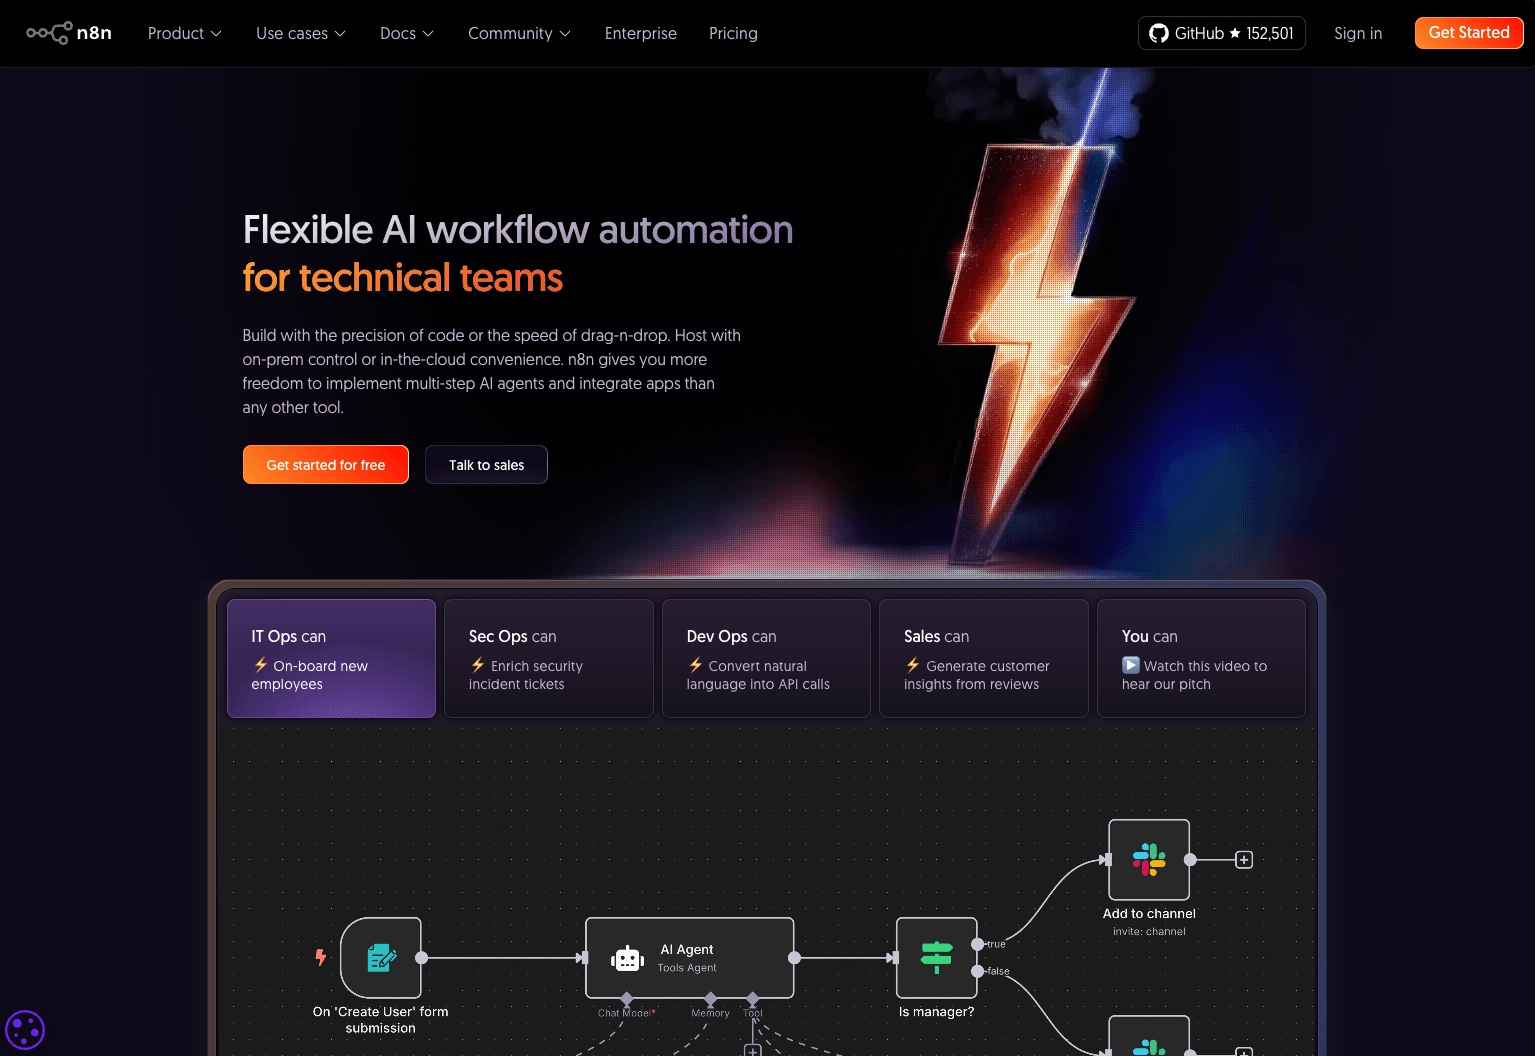1535x1056 pixels.
Task: Select the 'Dev Ops can' tab card
Action: [766, 658]
